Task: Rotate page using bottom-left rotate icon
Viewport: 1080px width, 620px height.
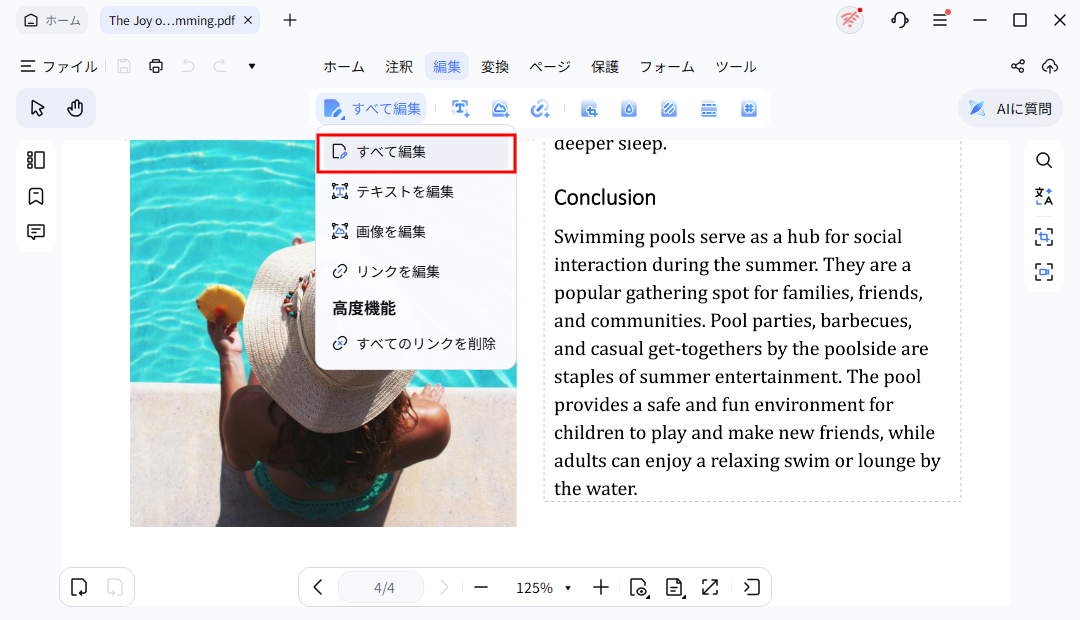Action: 79,587
